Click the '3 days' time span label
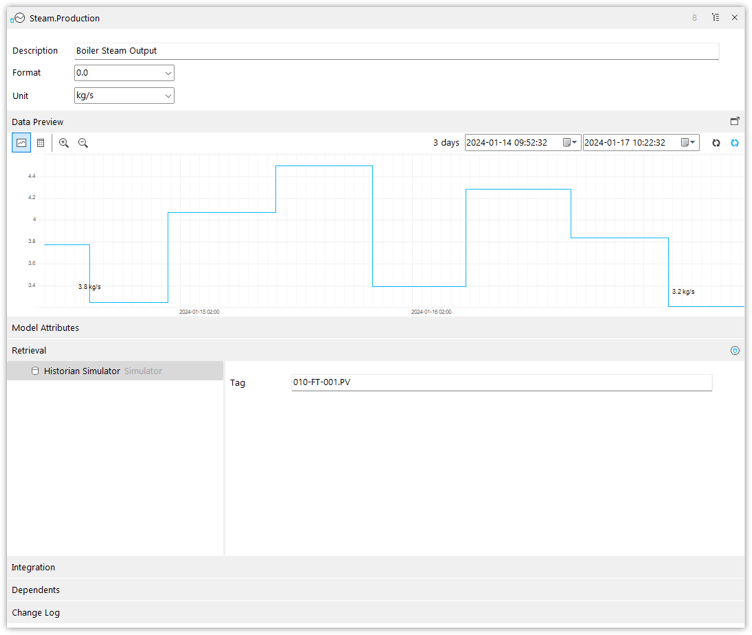Screen dimensions: 752x635 click(x=446, y=143)
